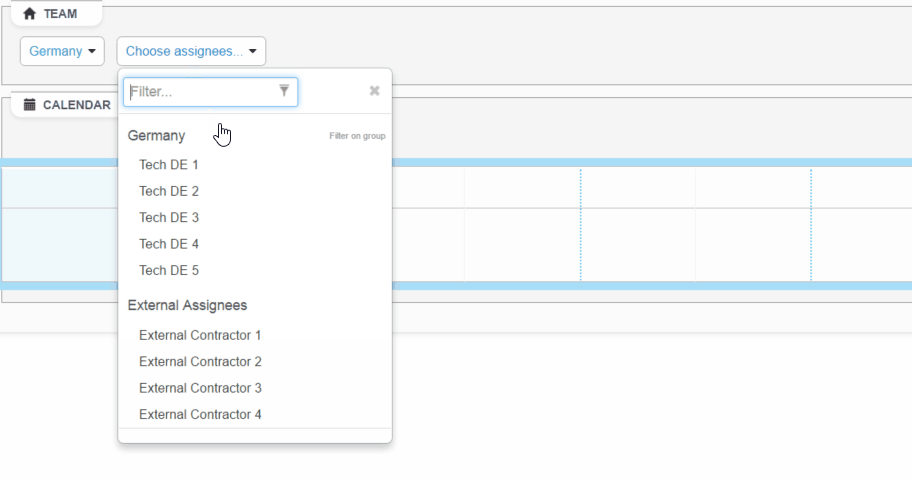Select the Germany group header

tap(156, 136)
